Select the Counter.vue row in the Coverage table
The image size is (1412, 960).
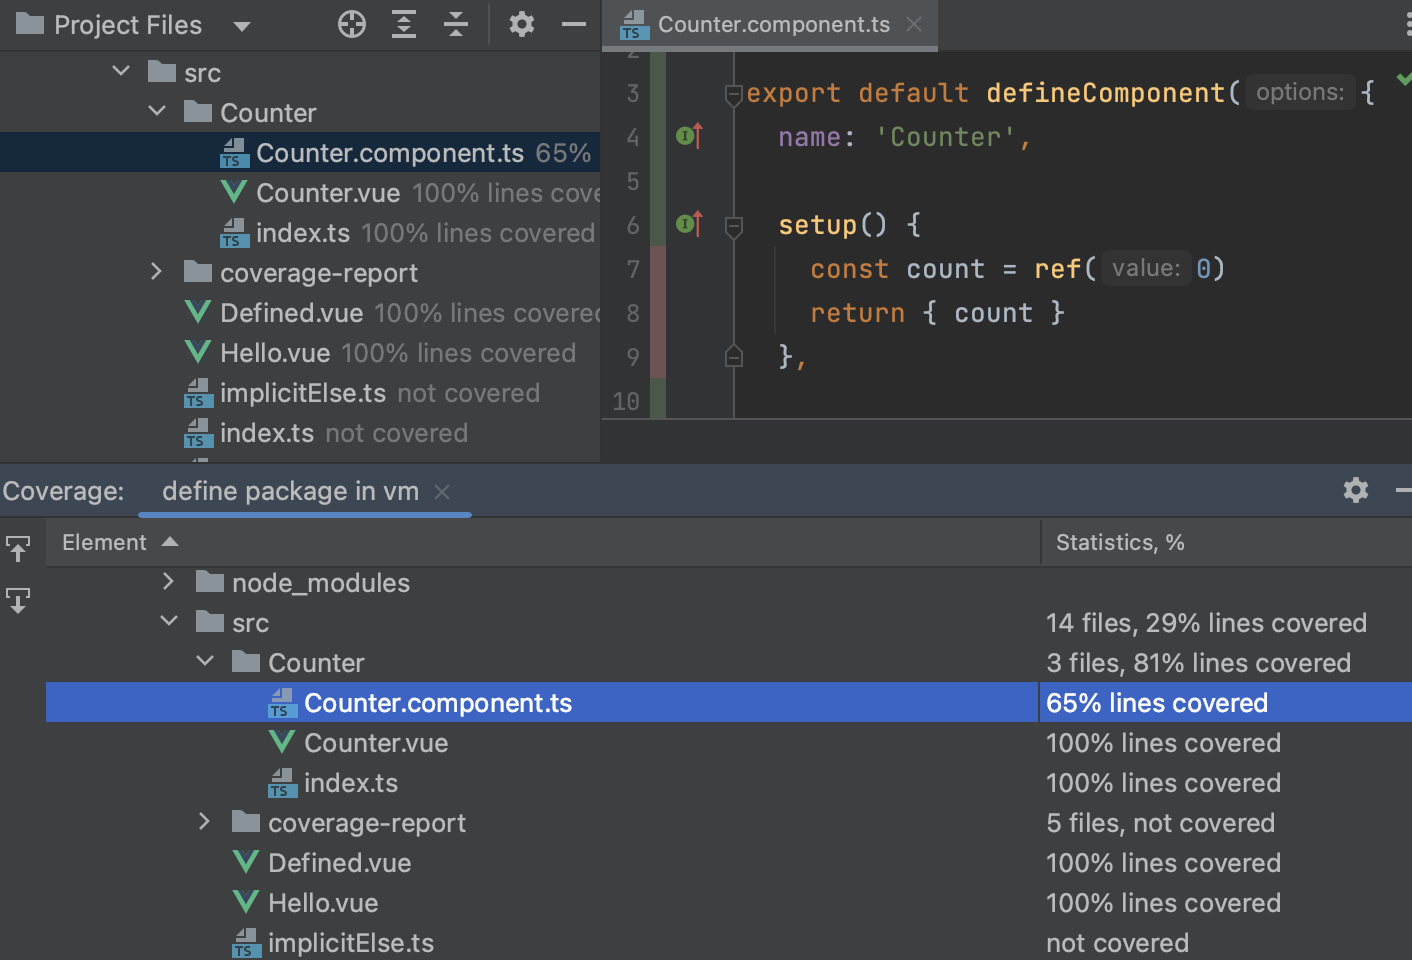[377, 742]
